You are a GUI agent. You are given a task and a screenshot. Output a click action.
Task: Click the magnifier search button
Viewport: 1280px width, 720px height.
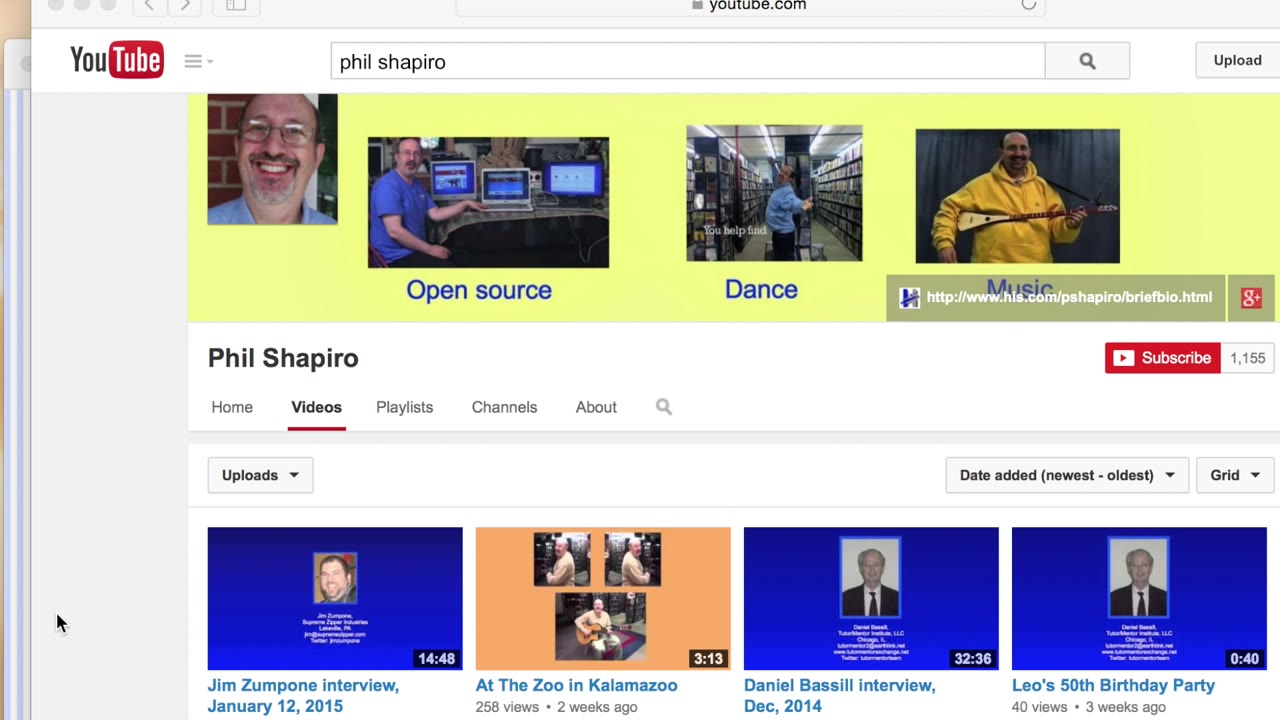coord(1087,61)
